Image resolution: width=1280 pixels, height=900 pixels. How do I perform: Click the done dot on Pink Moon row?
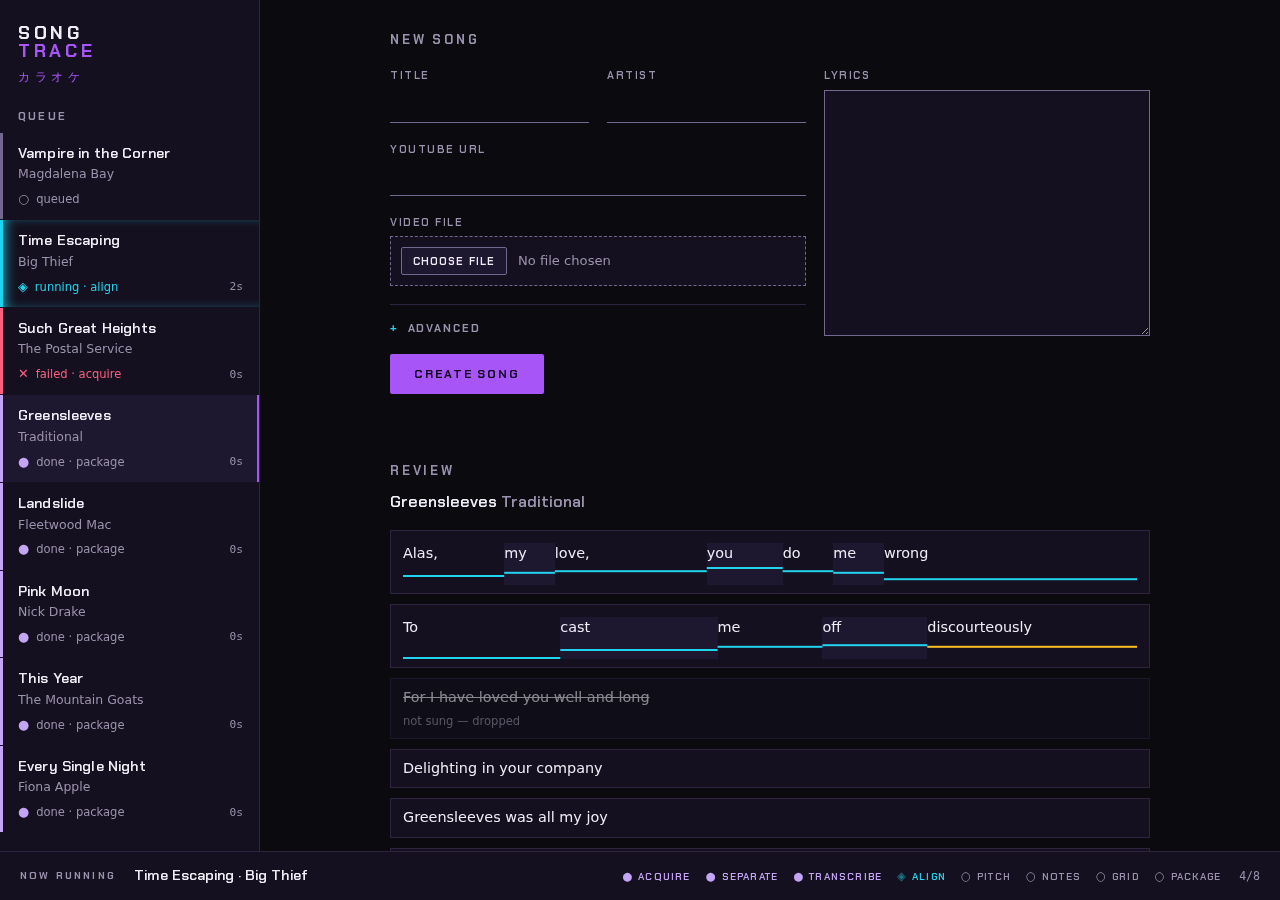24,637
